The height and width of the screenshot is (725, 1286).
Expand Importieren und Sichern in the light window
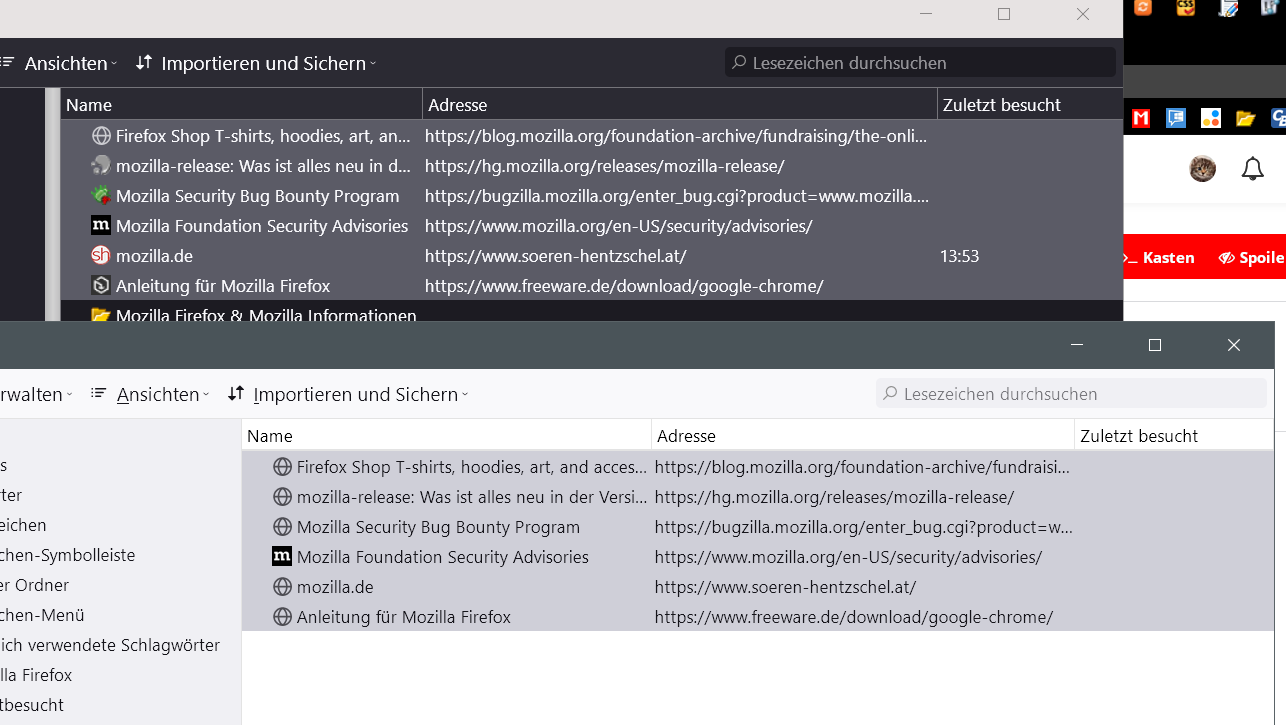(x=355, y=394)
